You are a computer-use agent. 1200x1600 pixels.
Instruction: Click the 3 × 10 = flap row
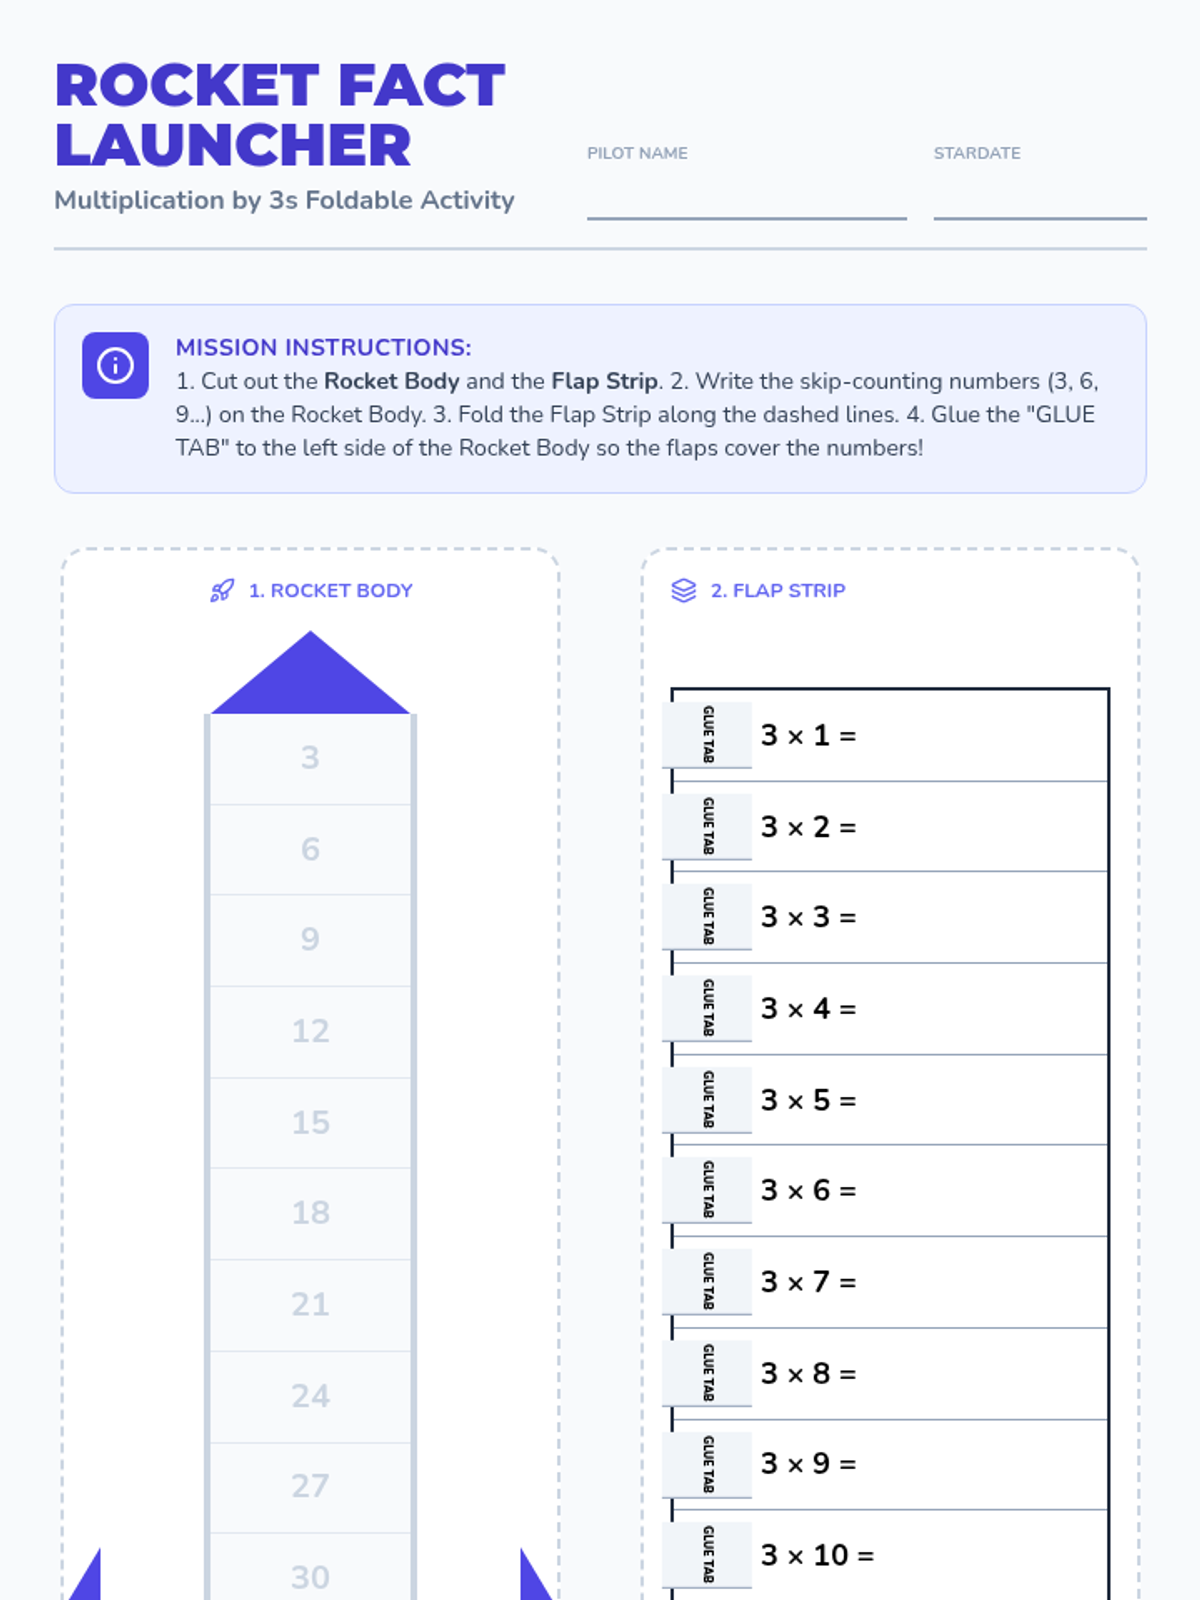click(890, 1555)
